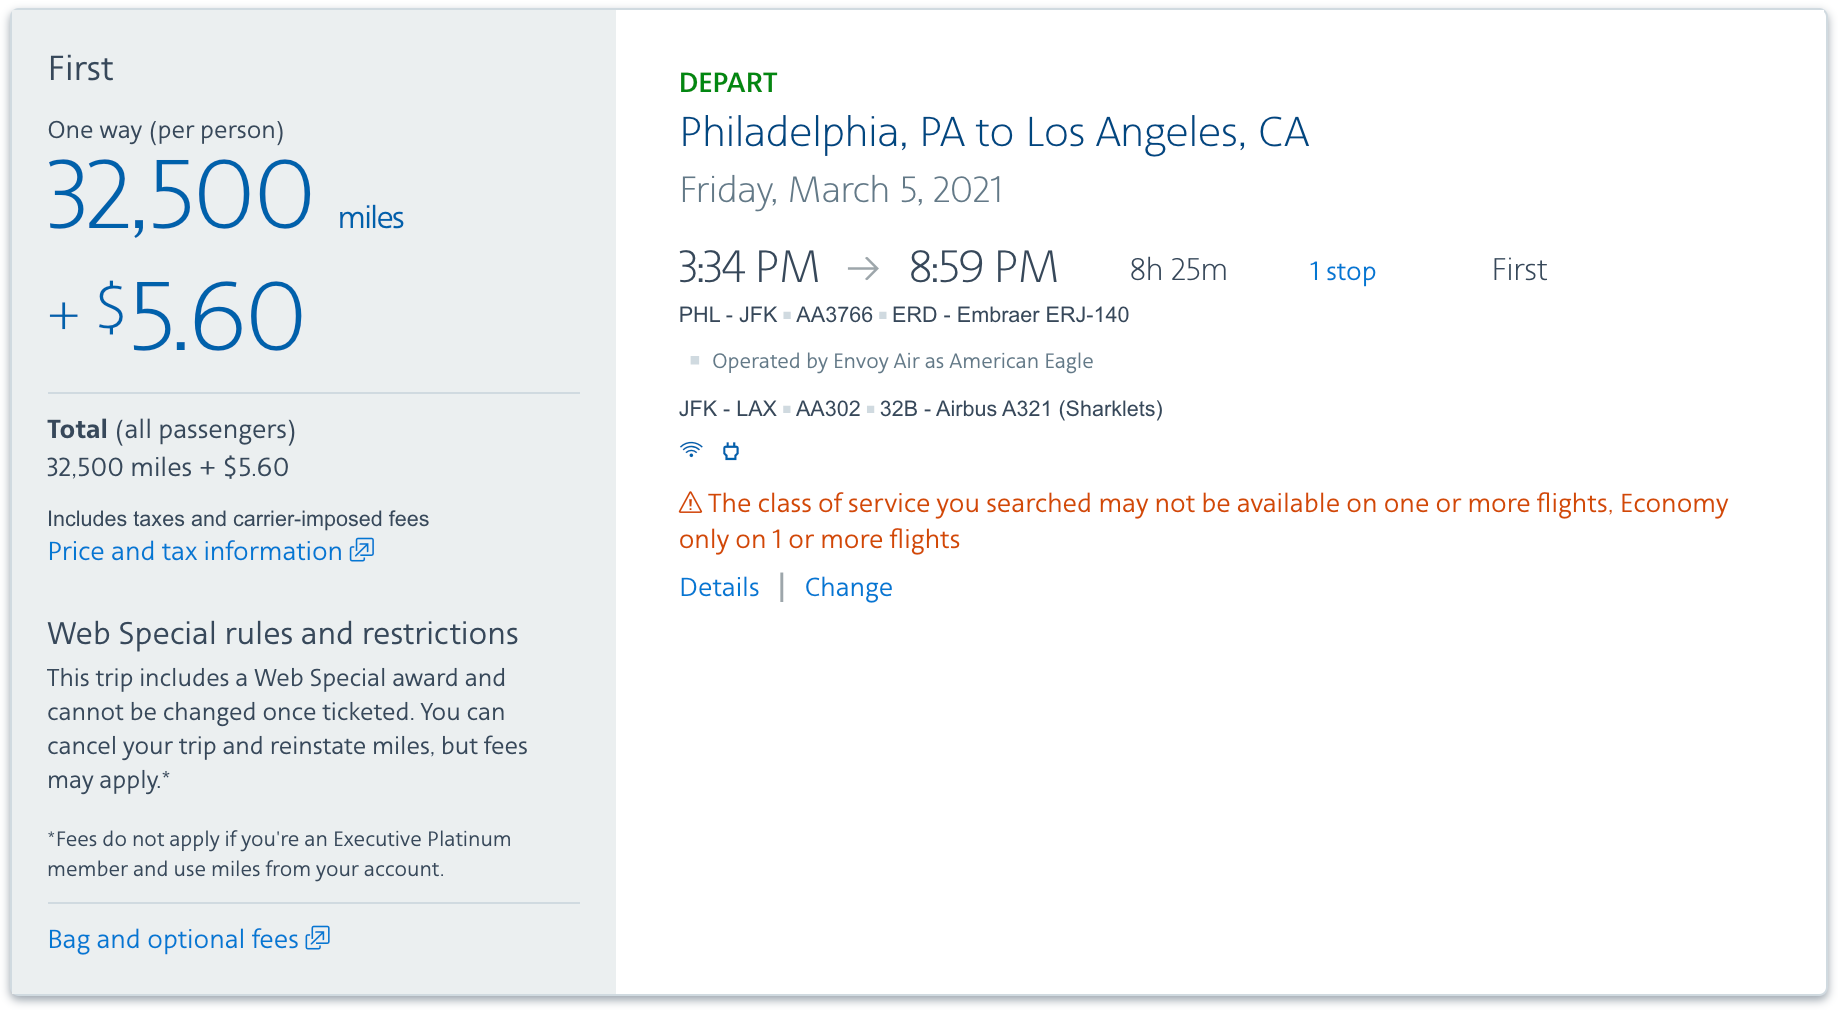Image resolution: width=1838 pixels, height=1010 pixels.
Task: Click the PHL - JFK AA3766 segment line
Action: (903, 315)
